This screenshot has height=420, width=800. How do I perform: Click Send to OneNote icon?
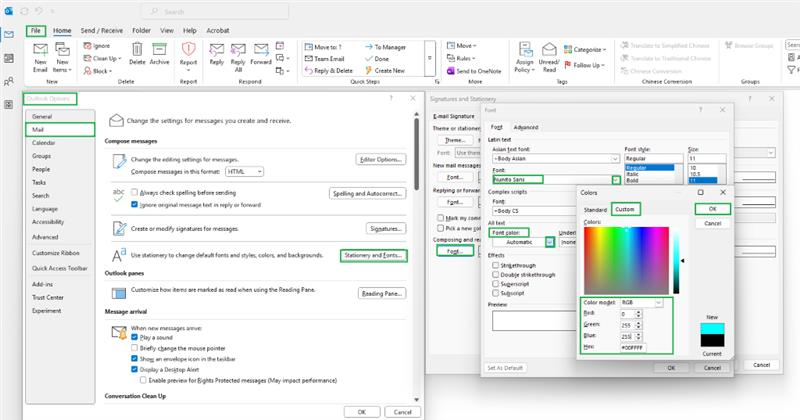pos(451,71)
